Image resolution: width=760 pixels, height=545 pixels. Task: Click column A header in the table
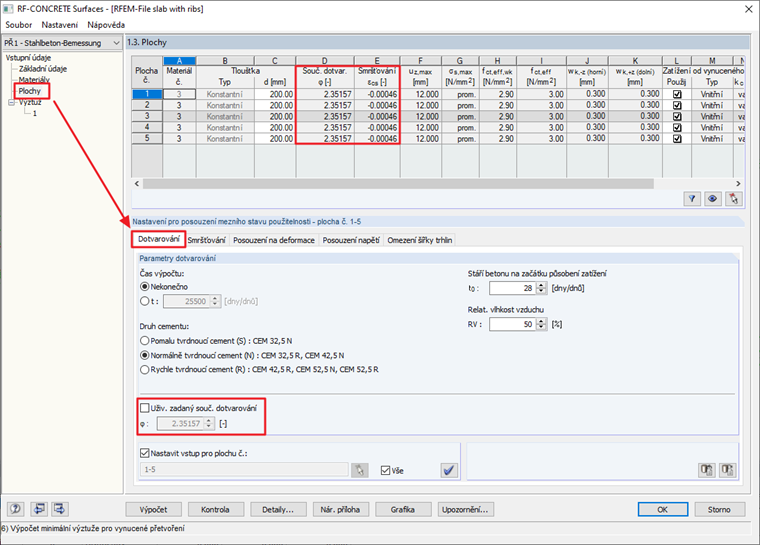point(179,61)
